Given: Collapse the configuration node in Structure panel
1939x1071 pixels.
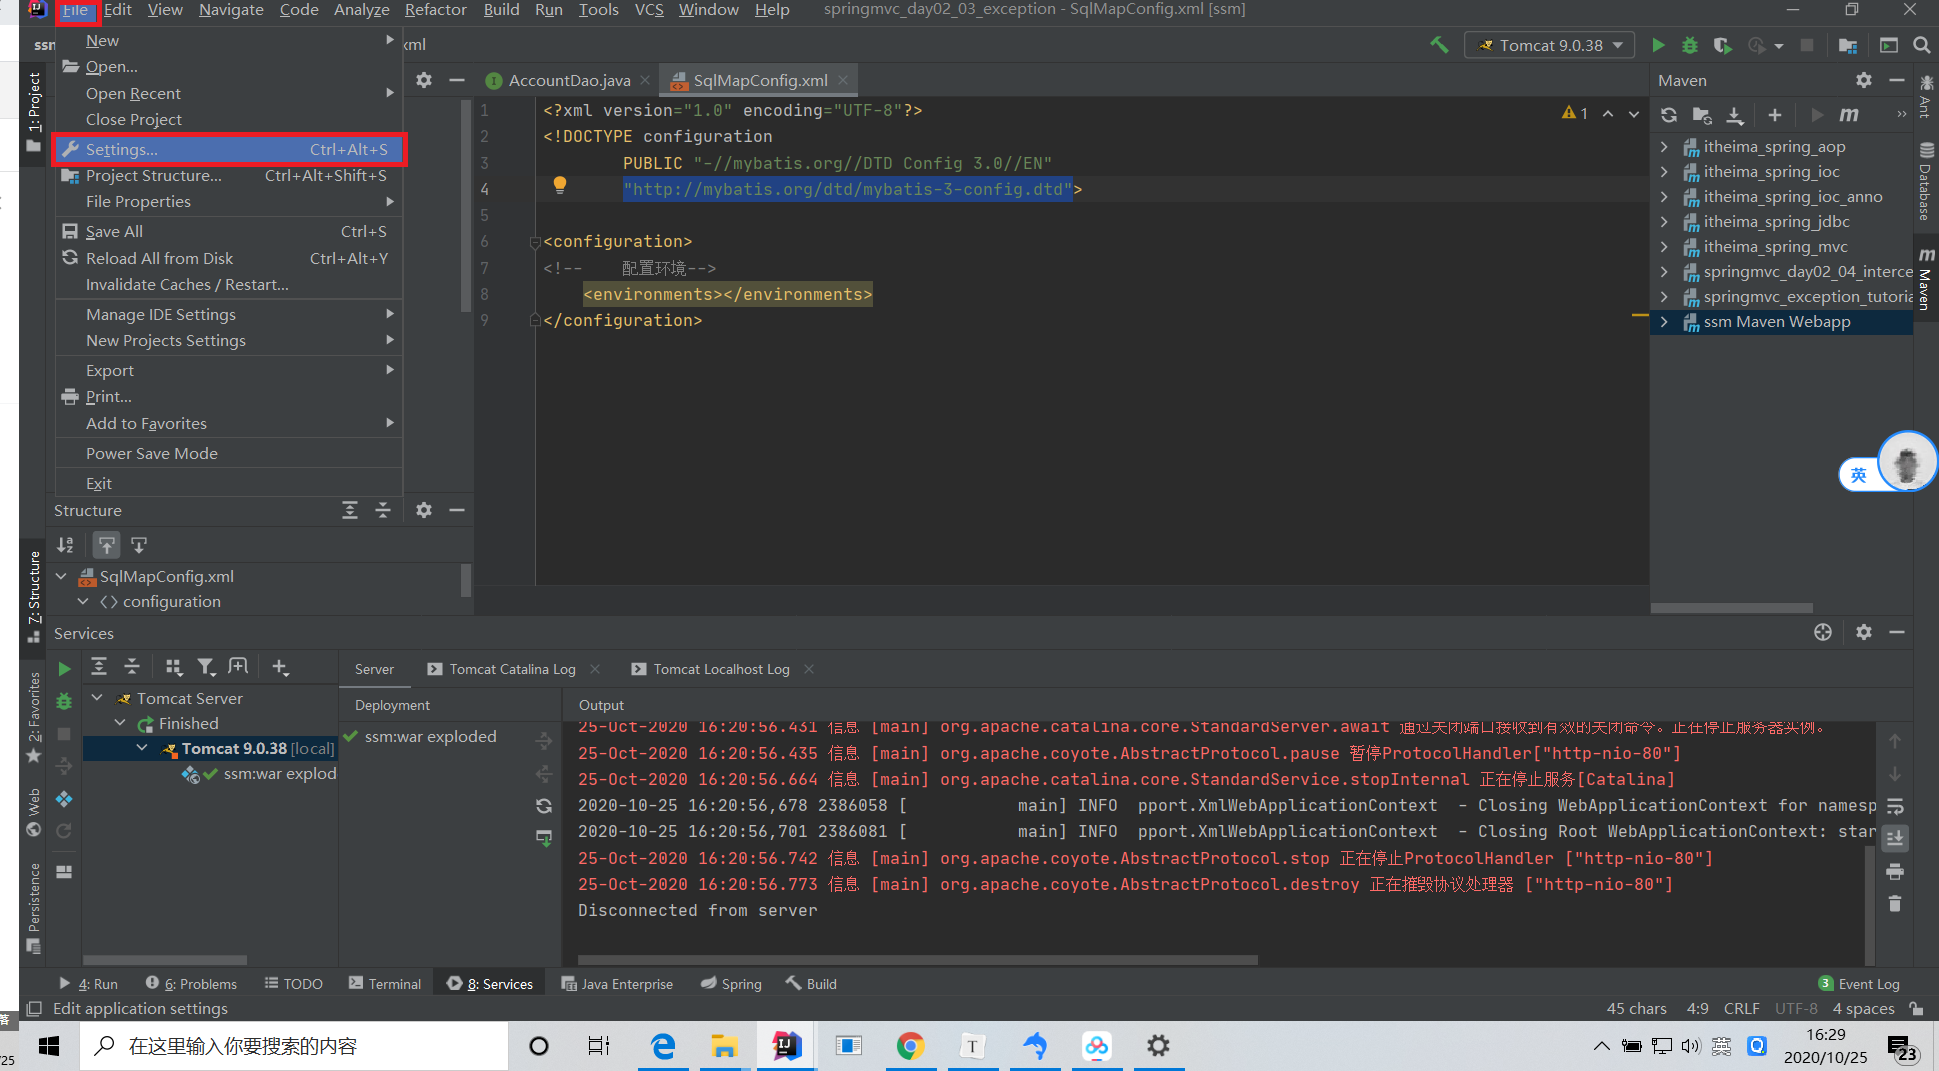Looking at the screenshot, I should (x=84, y=601).
